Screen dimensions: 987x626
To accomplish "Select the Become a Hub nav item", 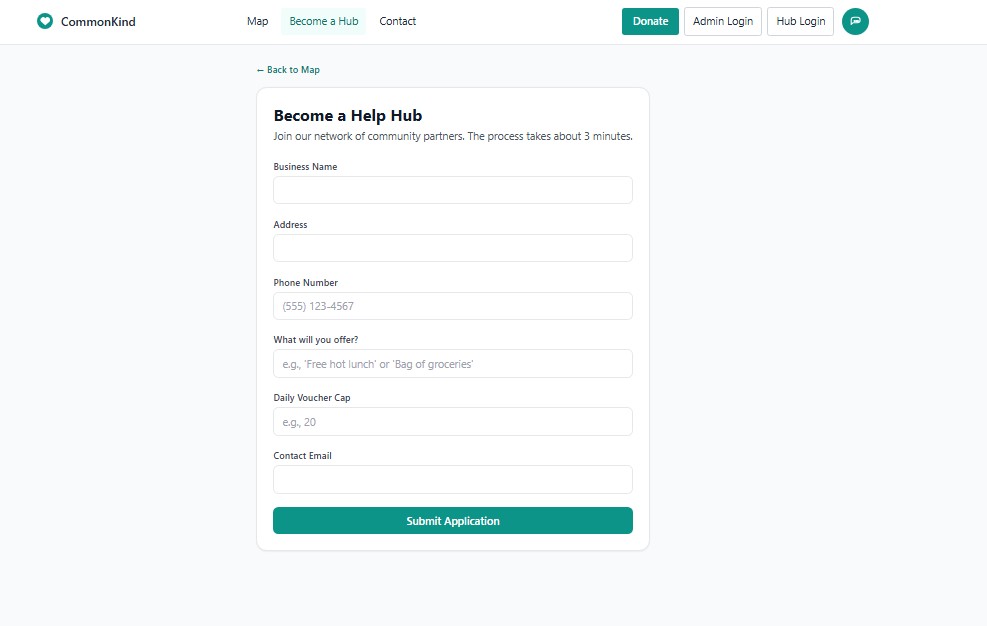I will click(324, 21).
